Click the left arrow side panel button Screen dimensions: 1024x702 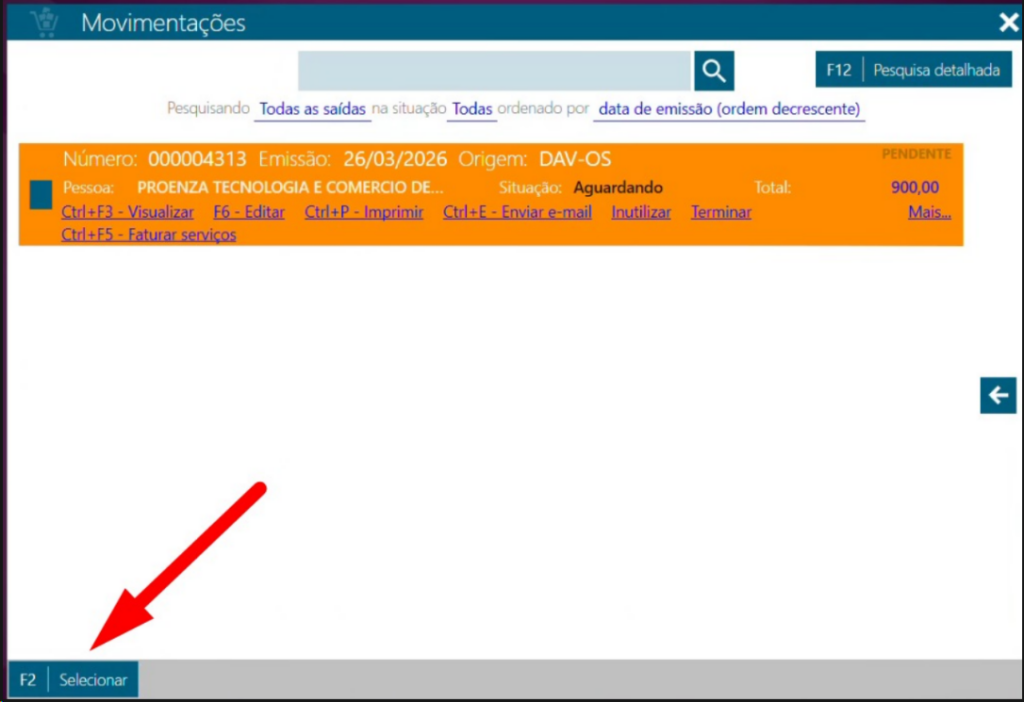(x=997, y=396)
